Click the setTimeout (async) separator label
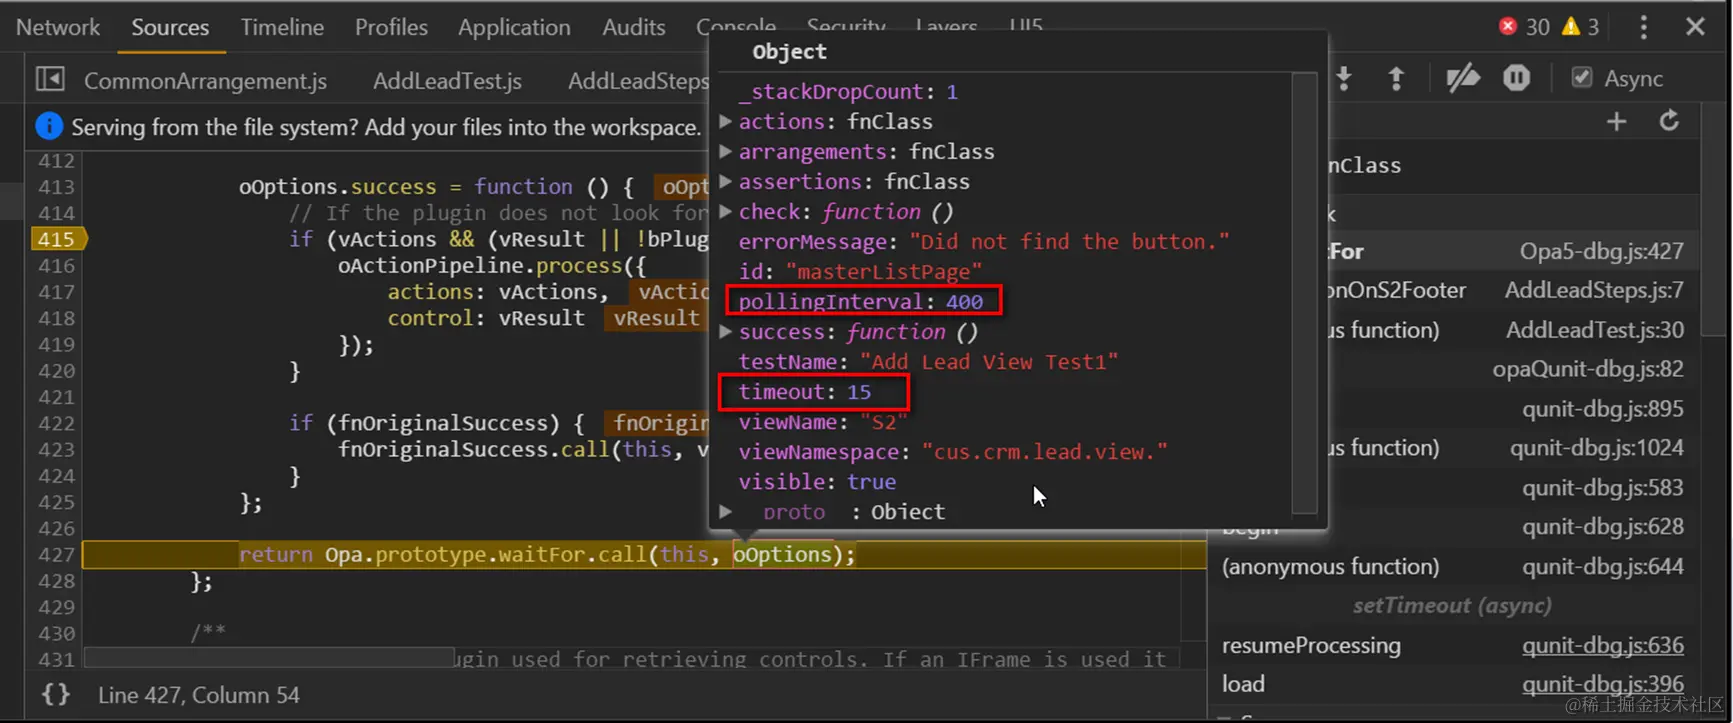Image resolution: width=1733 pixels, height=723 pixels. click(1452, 606)
